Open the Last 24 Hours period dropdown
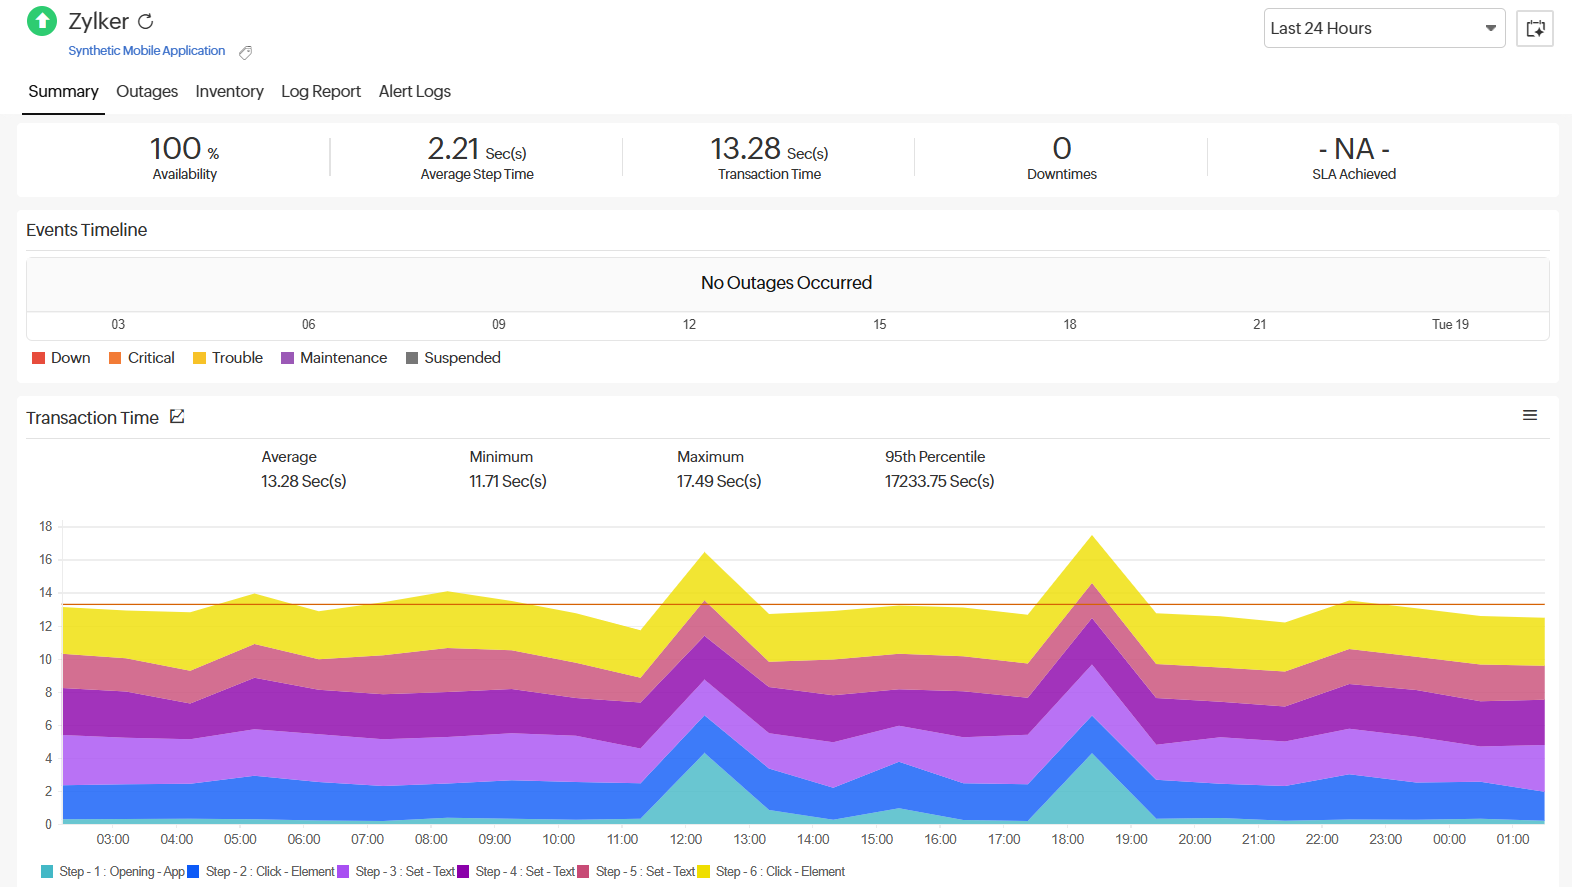Image resolution: width=1572 pixels, height=887 pixels. pos(1383,28)
